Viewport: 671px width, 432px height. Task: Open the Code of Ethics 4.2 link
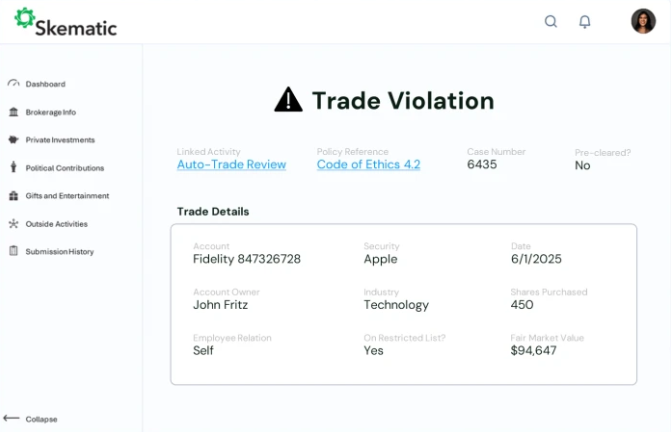pos(368,165)
